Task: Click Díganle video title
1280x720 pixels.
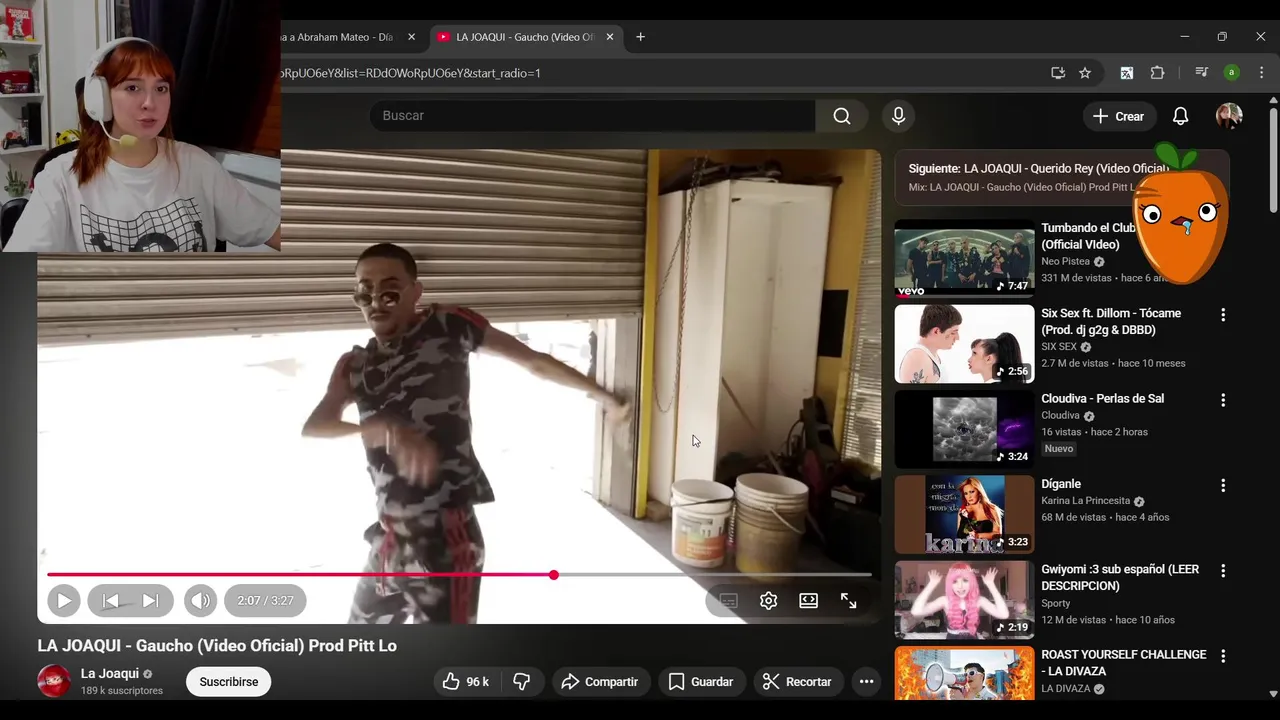Action: (1061, 484)
